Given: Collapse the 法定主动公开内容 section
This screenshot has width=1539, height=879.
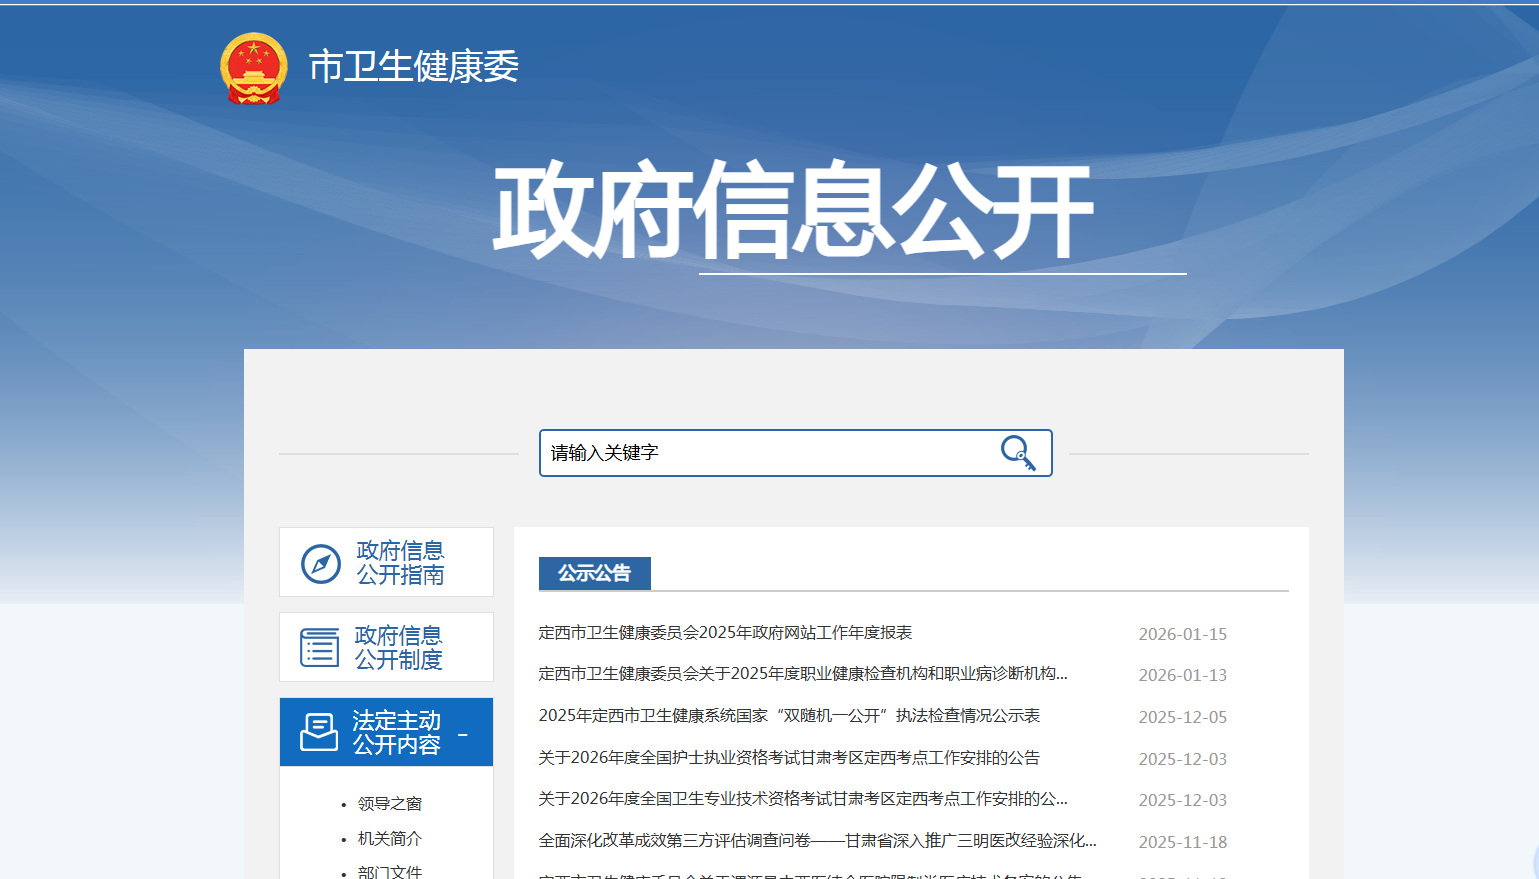Looking at the screenshot, I should (x=463, y=735).
